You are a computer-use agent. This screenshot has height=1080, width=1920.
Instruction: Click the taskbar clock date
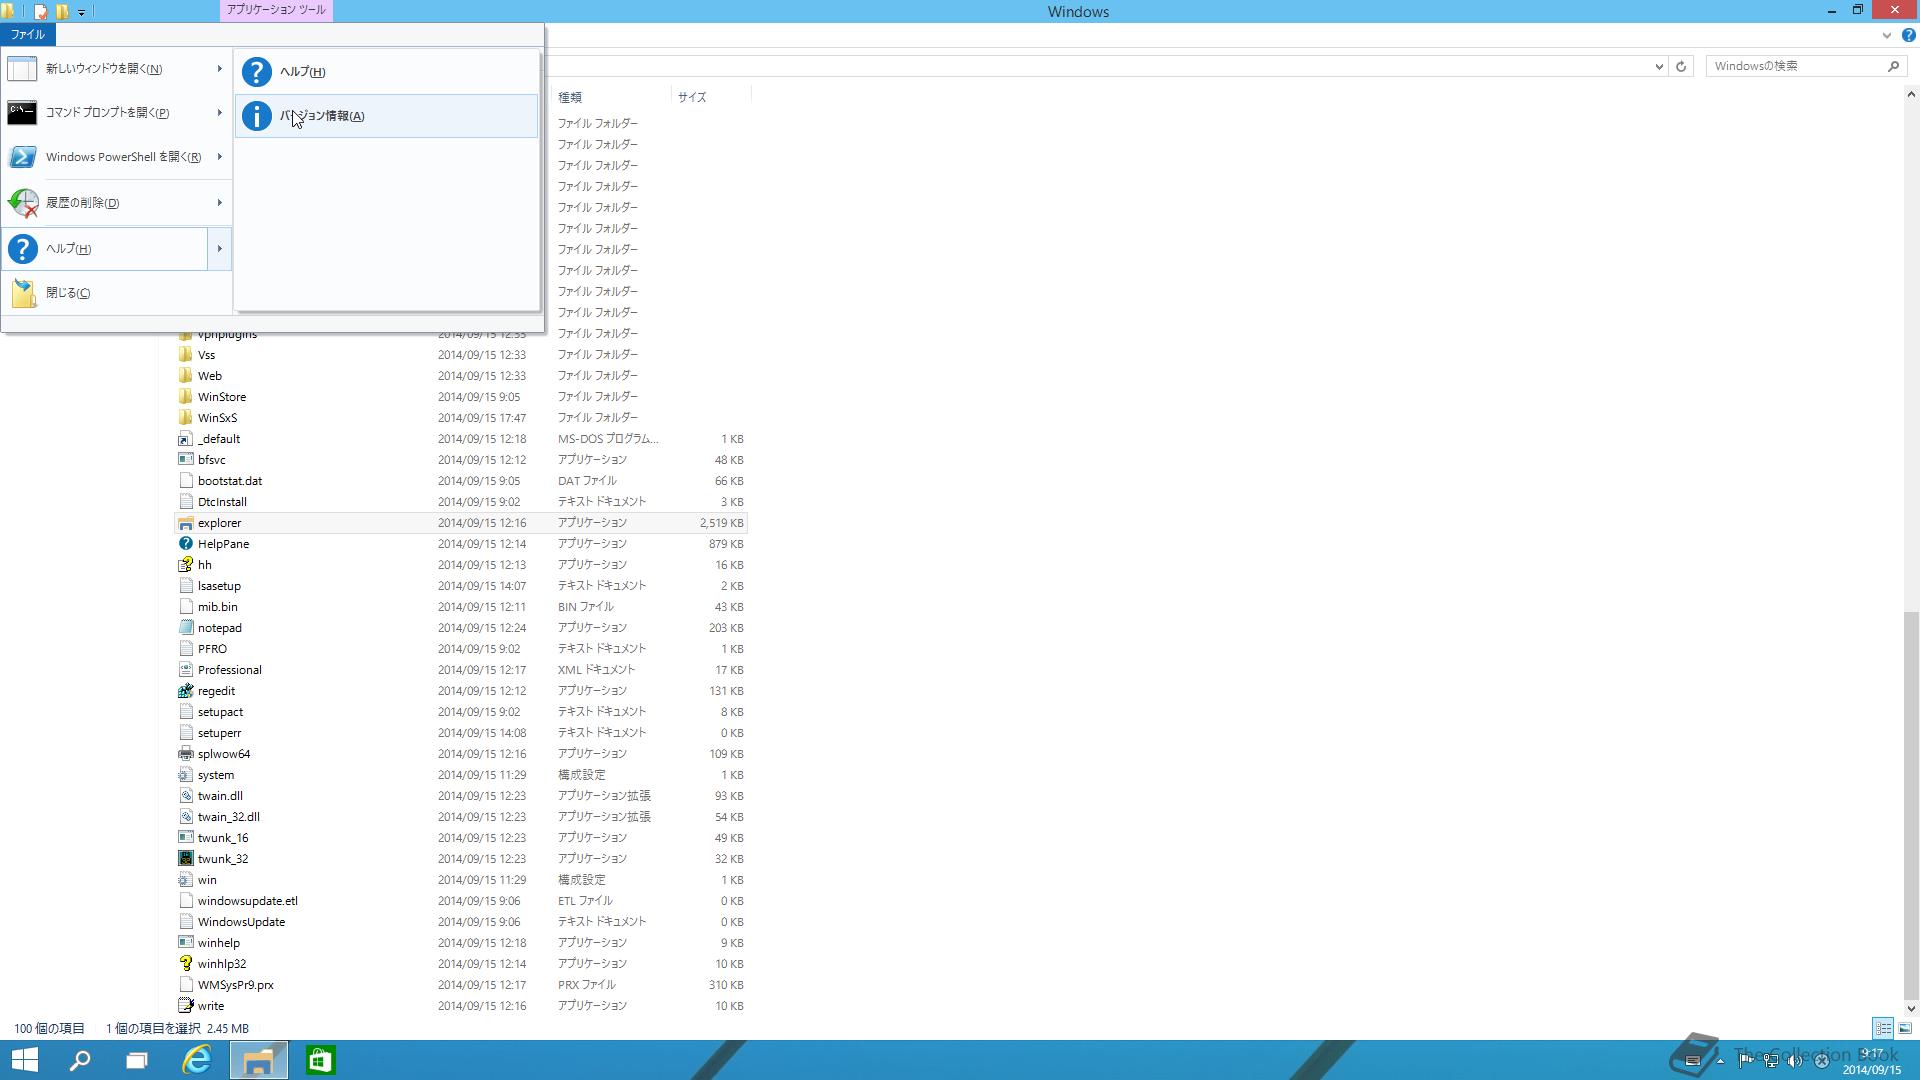pyautogui.click(x=1872, y=1070)
